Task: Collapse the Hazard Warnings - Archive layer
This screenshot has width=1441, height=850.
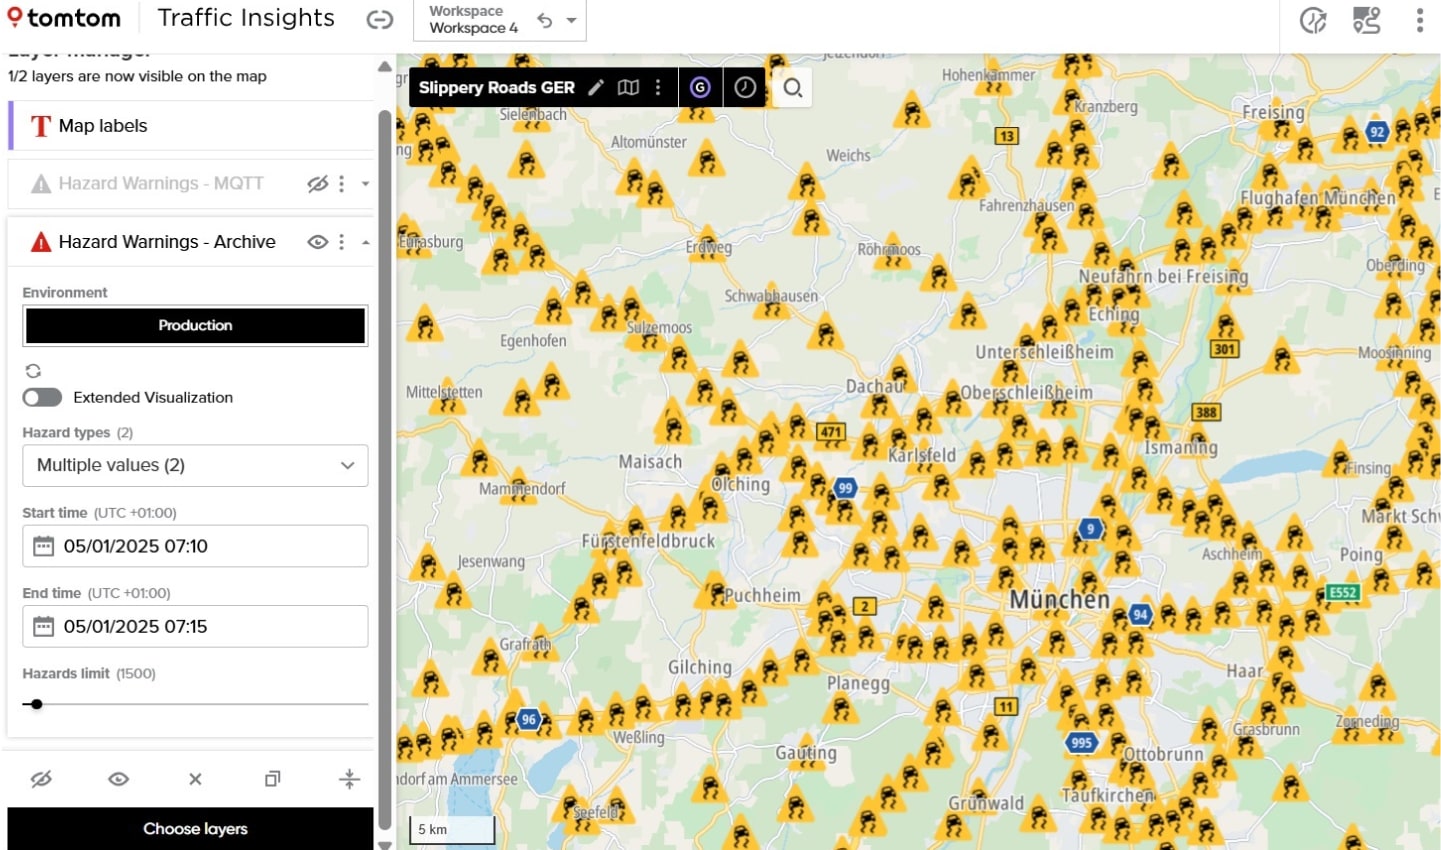Action: tap(365, 242)
